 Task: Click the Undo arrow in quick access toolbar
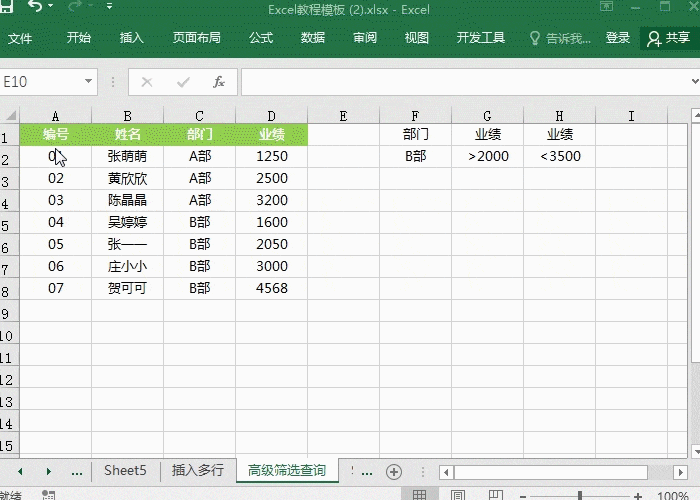click(x=35, y=8)
